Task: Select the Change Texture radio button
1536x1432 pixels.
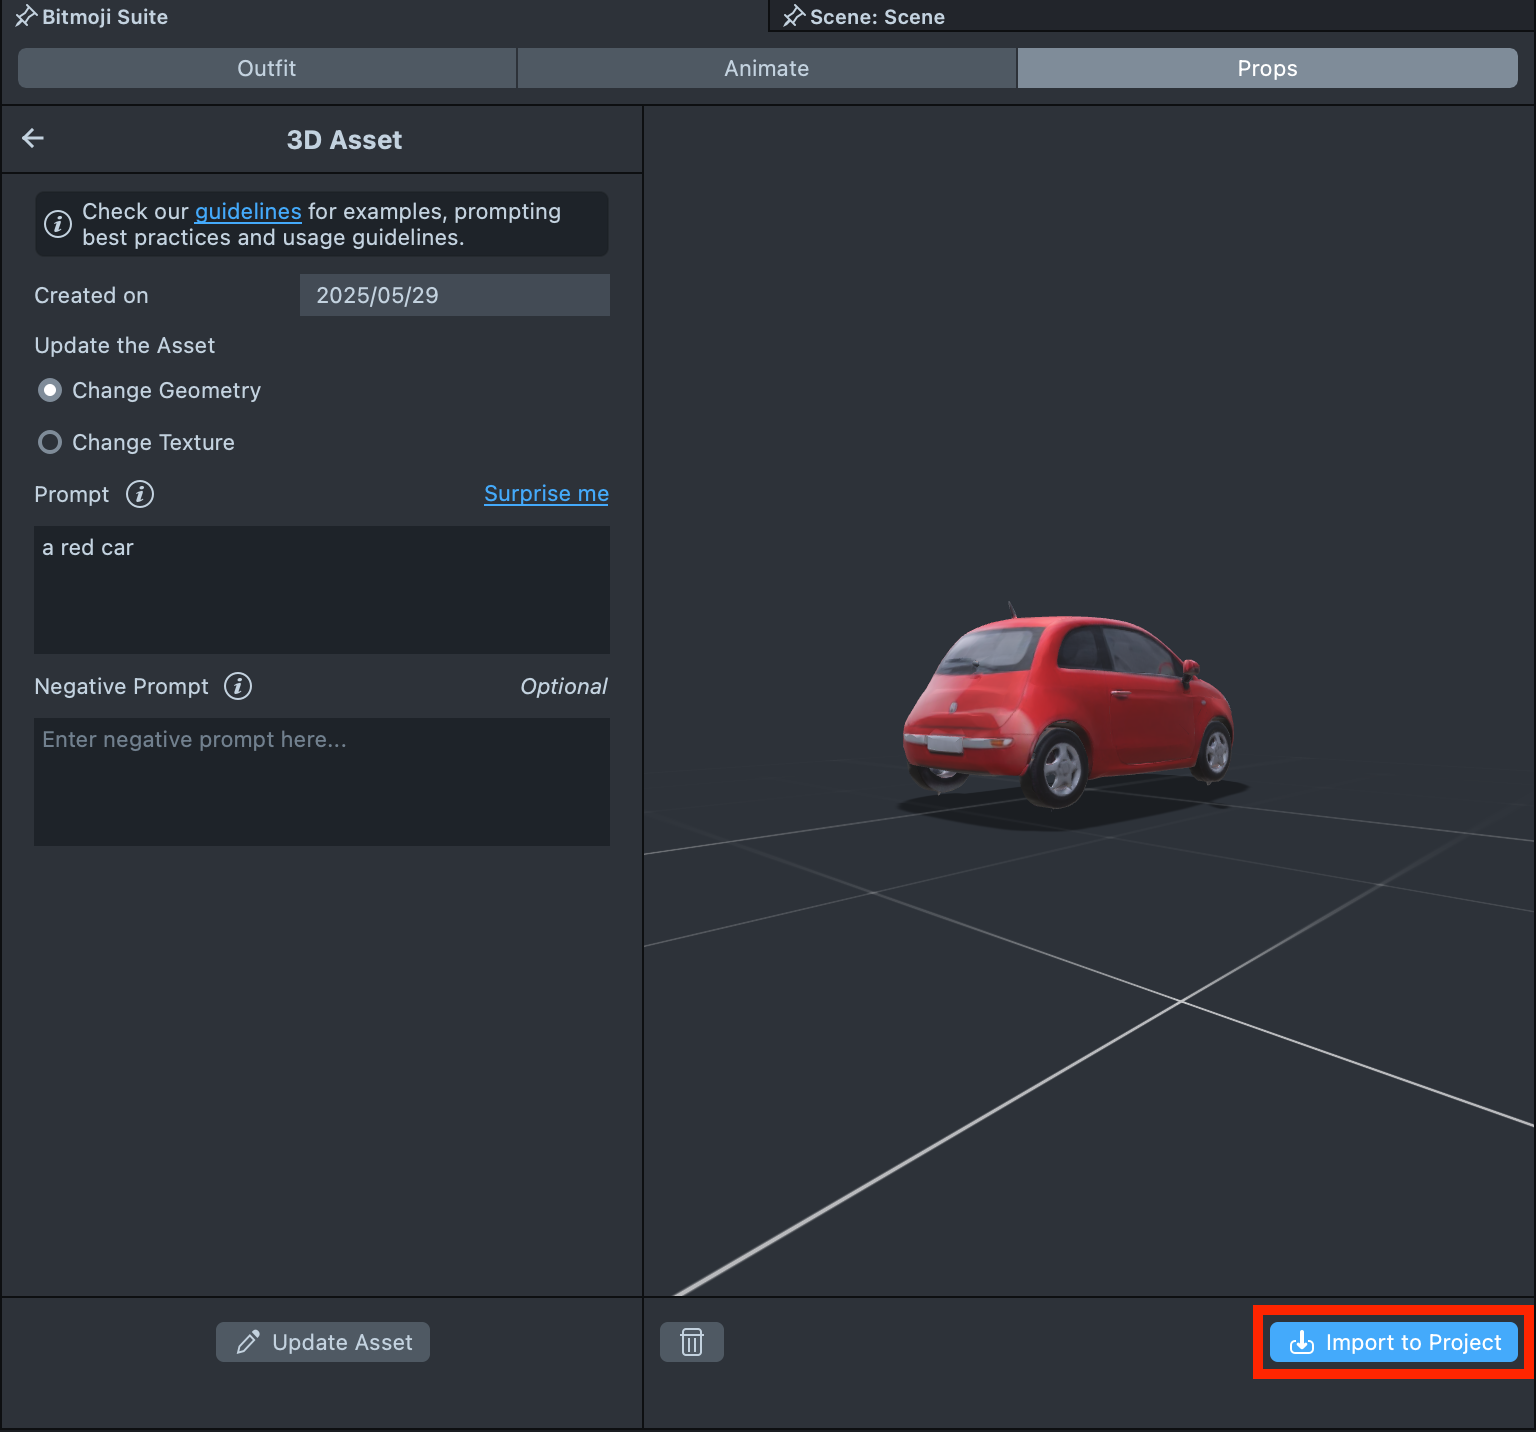Action: pos(50,442)
